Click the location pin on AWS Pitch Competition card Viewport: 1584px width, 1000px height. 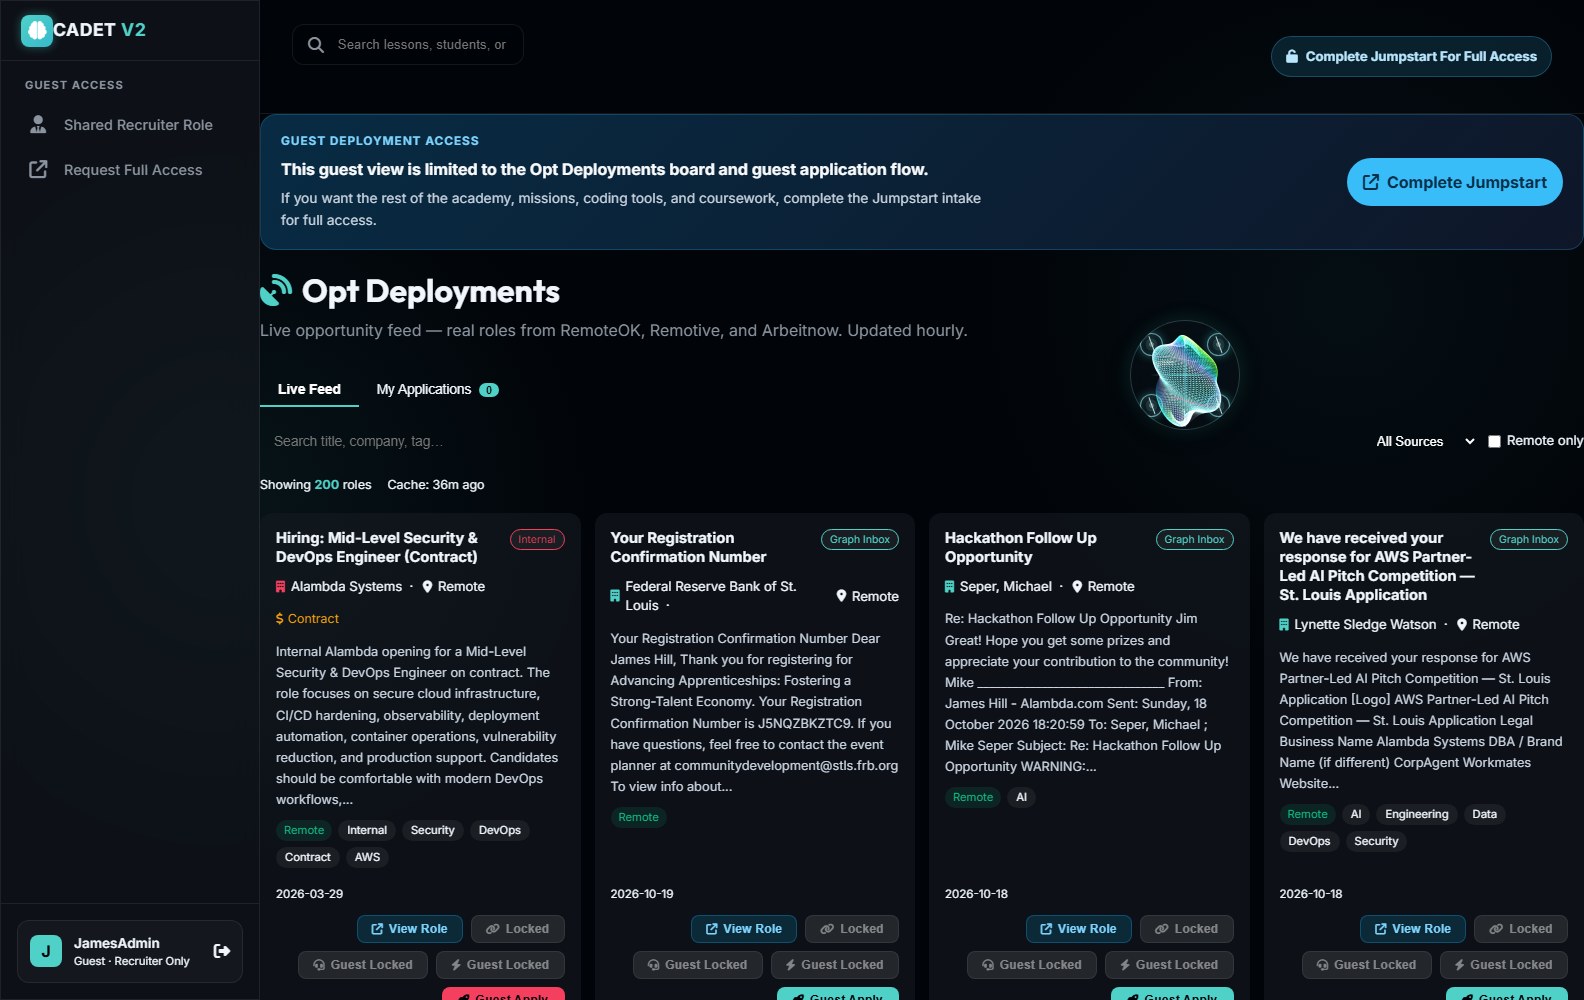pyautogui.click(x=1462, y=625)
